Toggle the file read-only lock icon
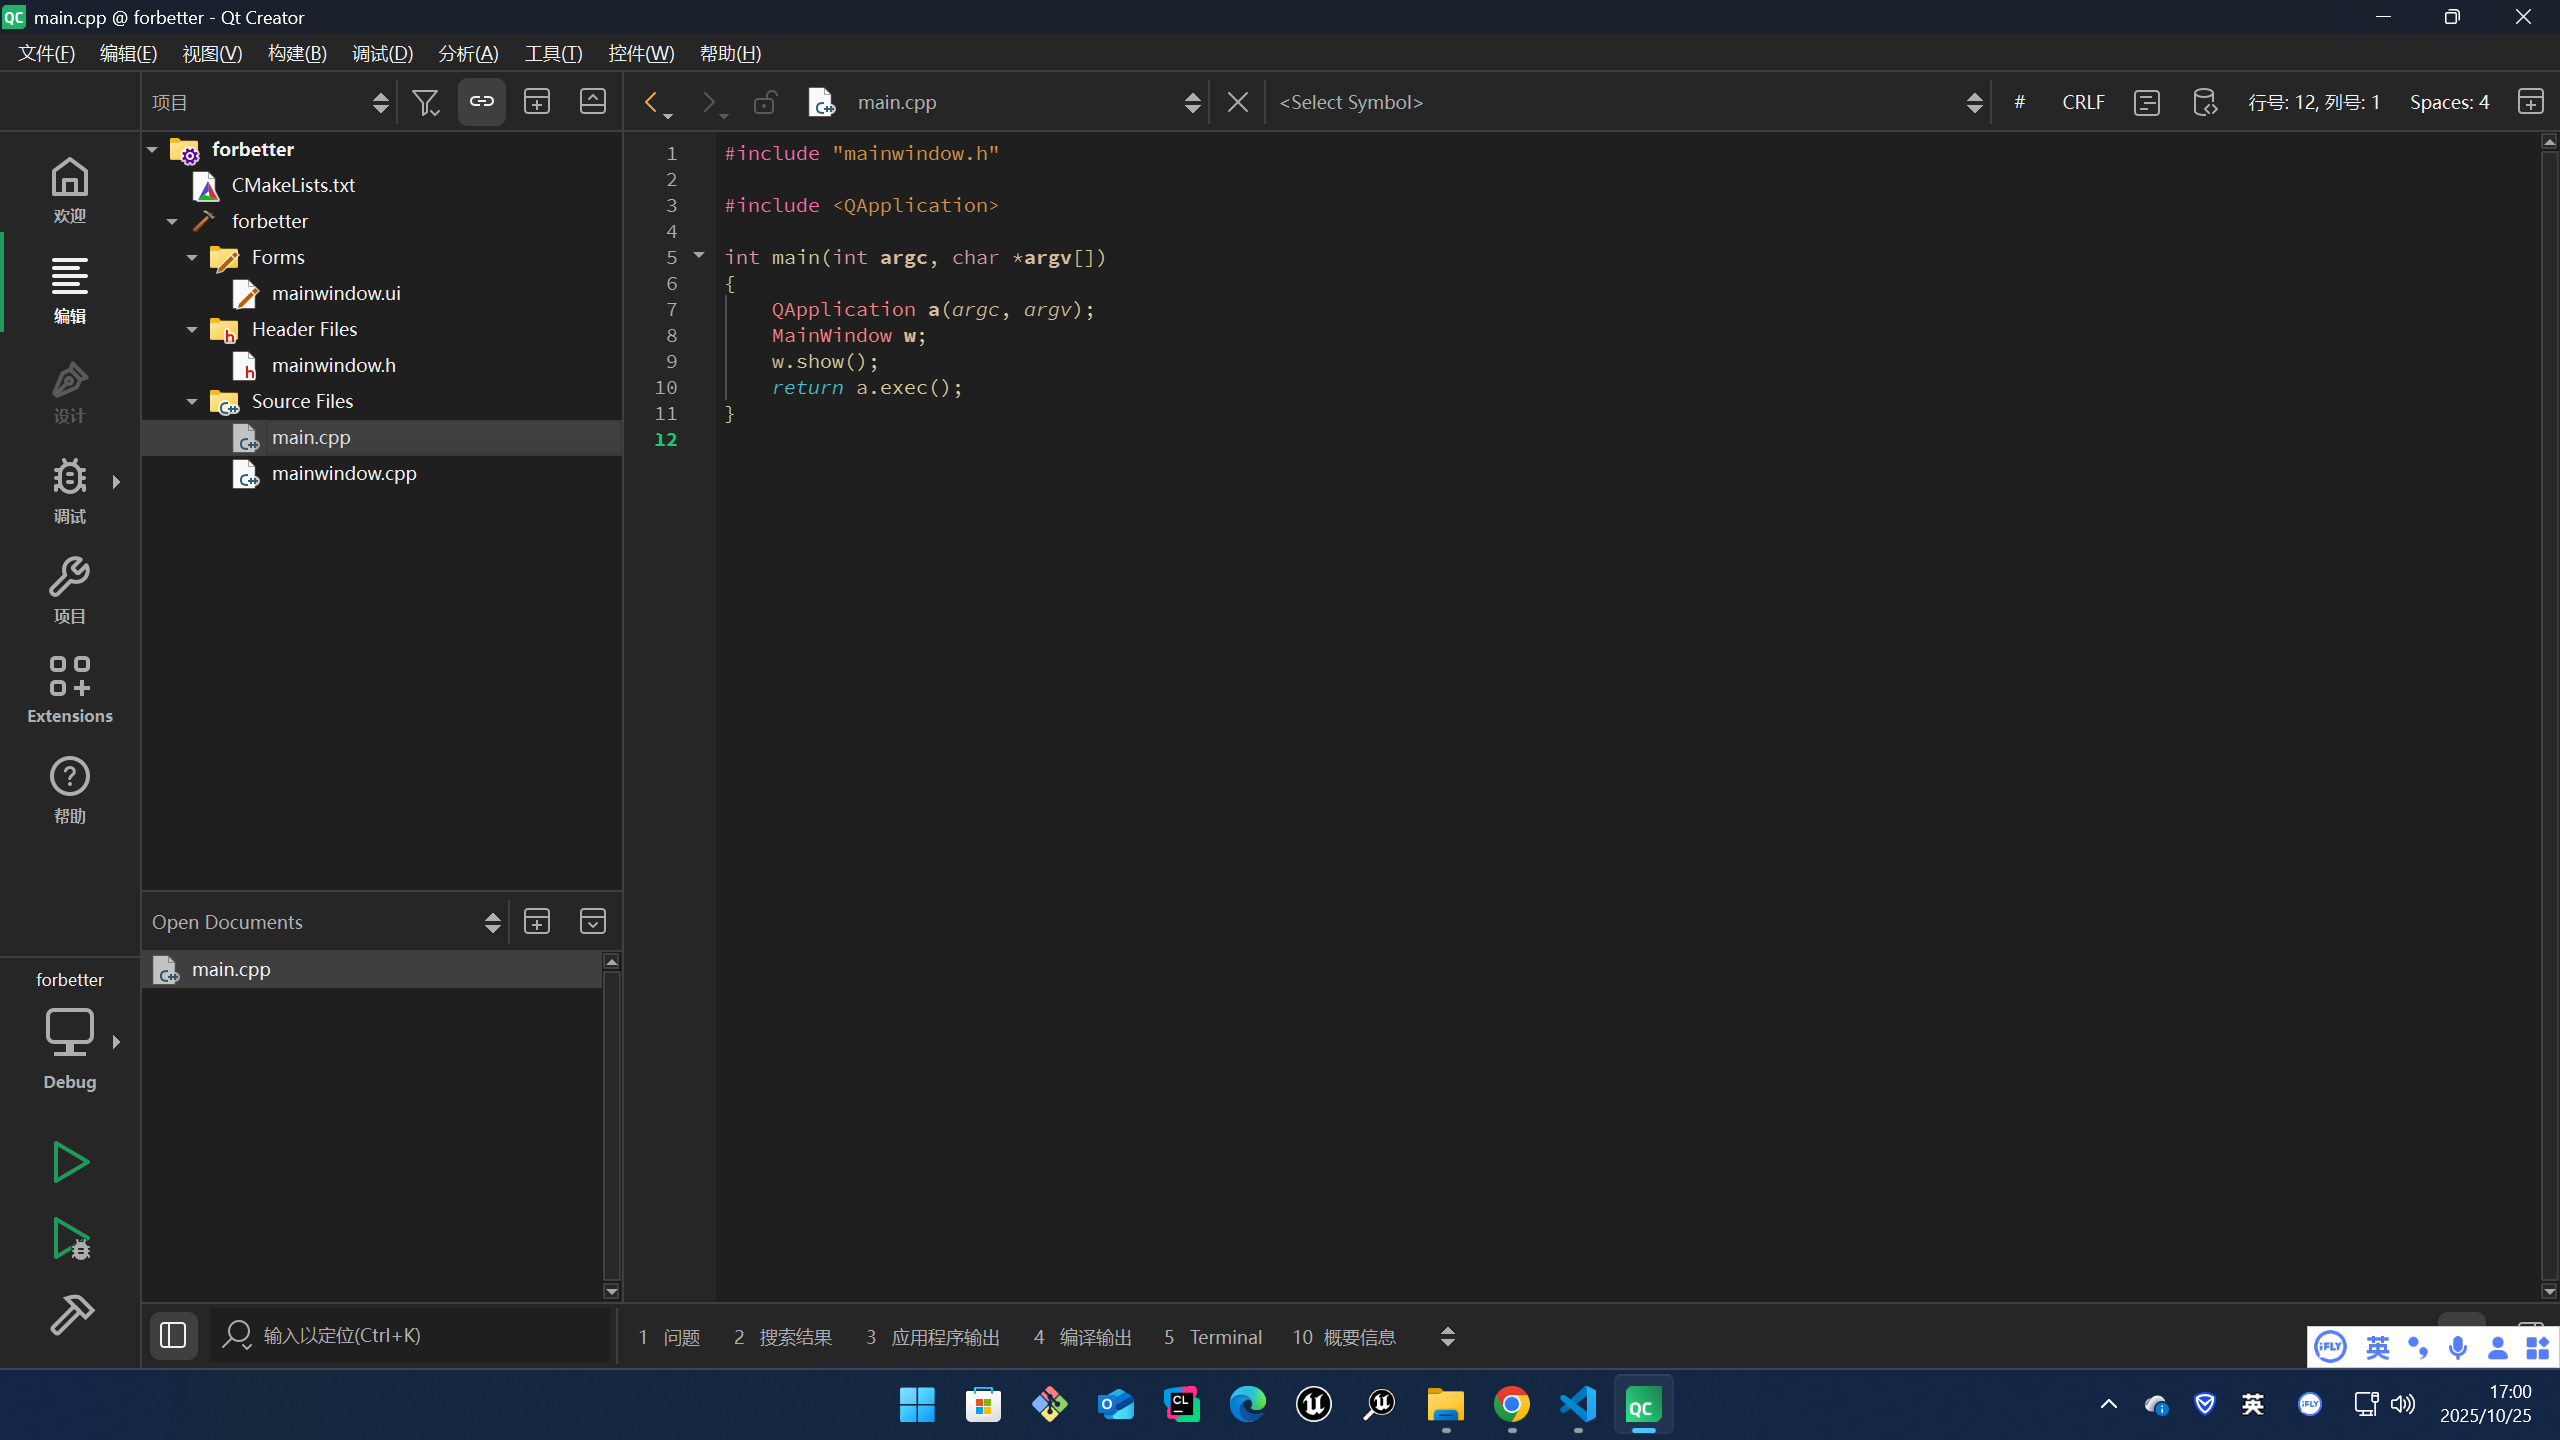 click(765, 102)
